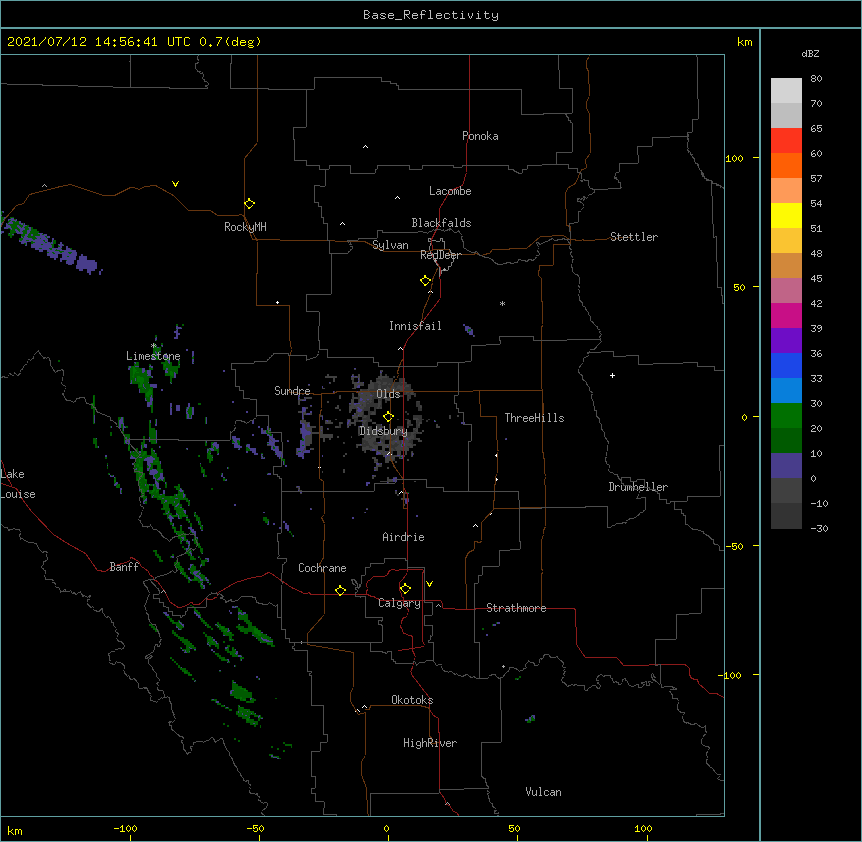Click the Sylvan label
Image resolution: width=862 pixels, height=842 pixels.
click(x=390, y=245)
